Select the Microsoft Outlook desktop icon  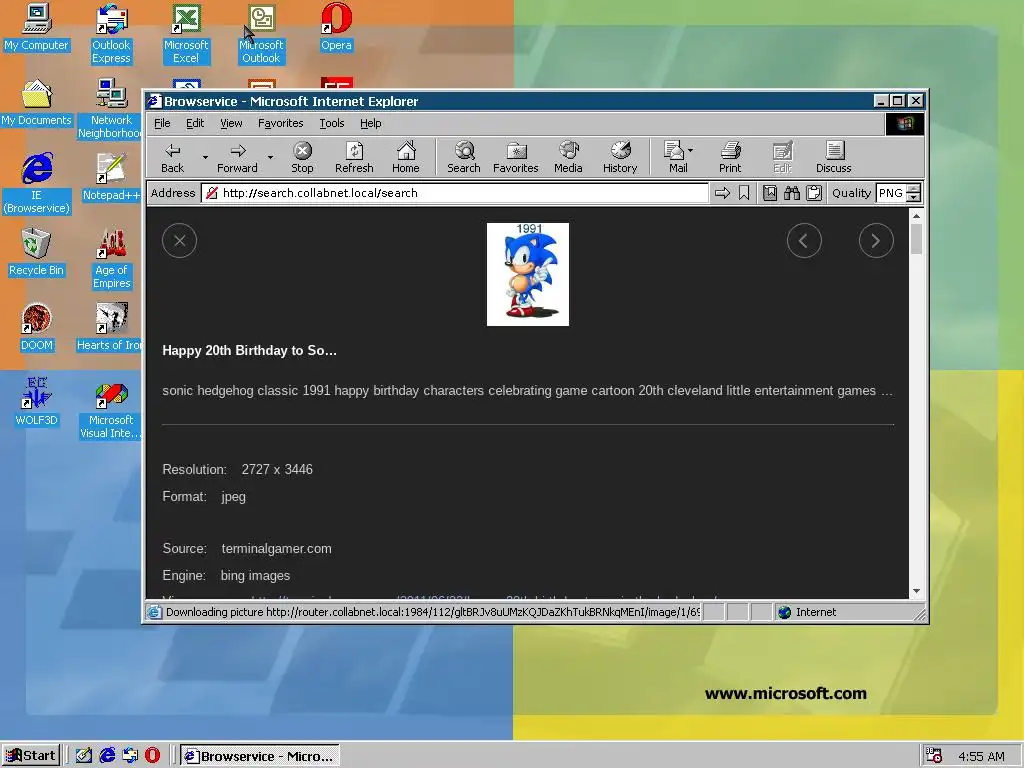[x=261, y=34]
